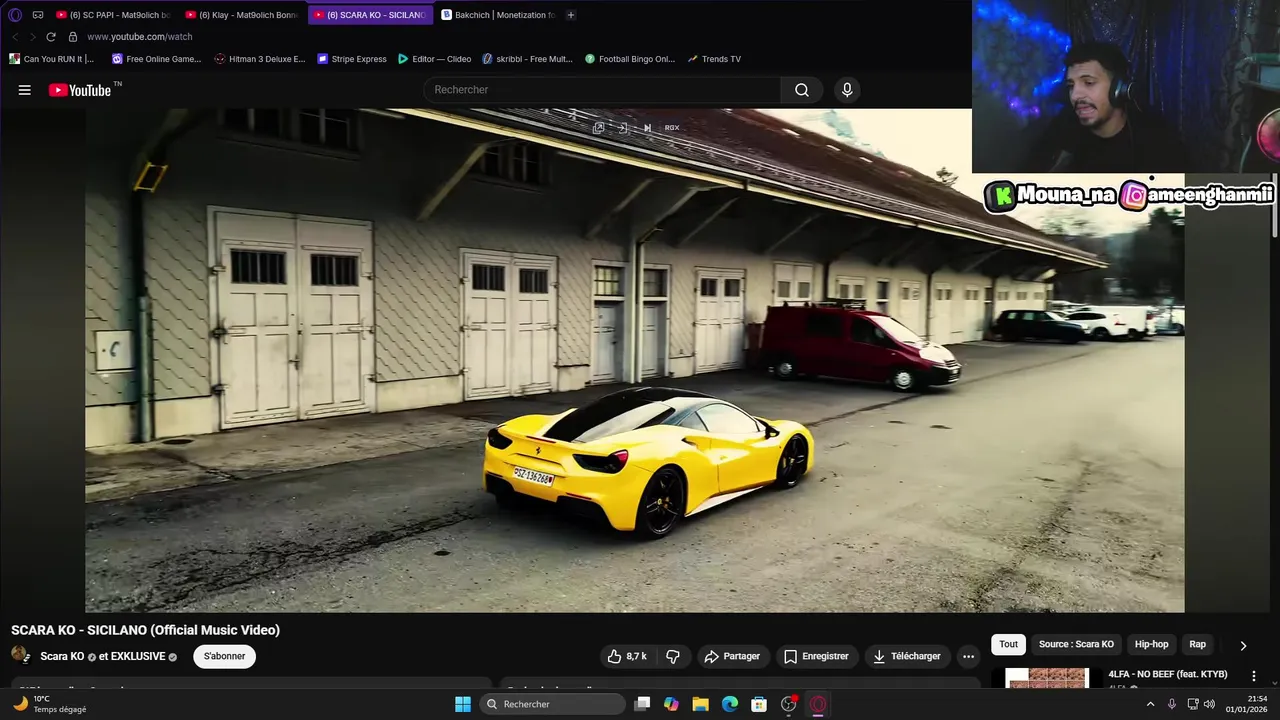
Task: Click the 4LFA - NO BEEF video thumbnail
Action: coord(1046,678)
